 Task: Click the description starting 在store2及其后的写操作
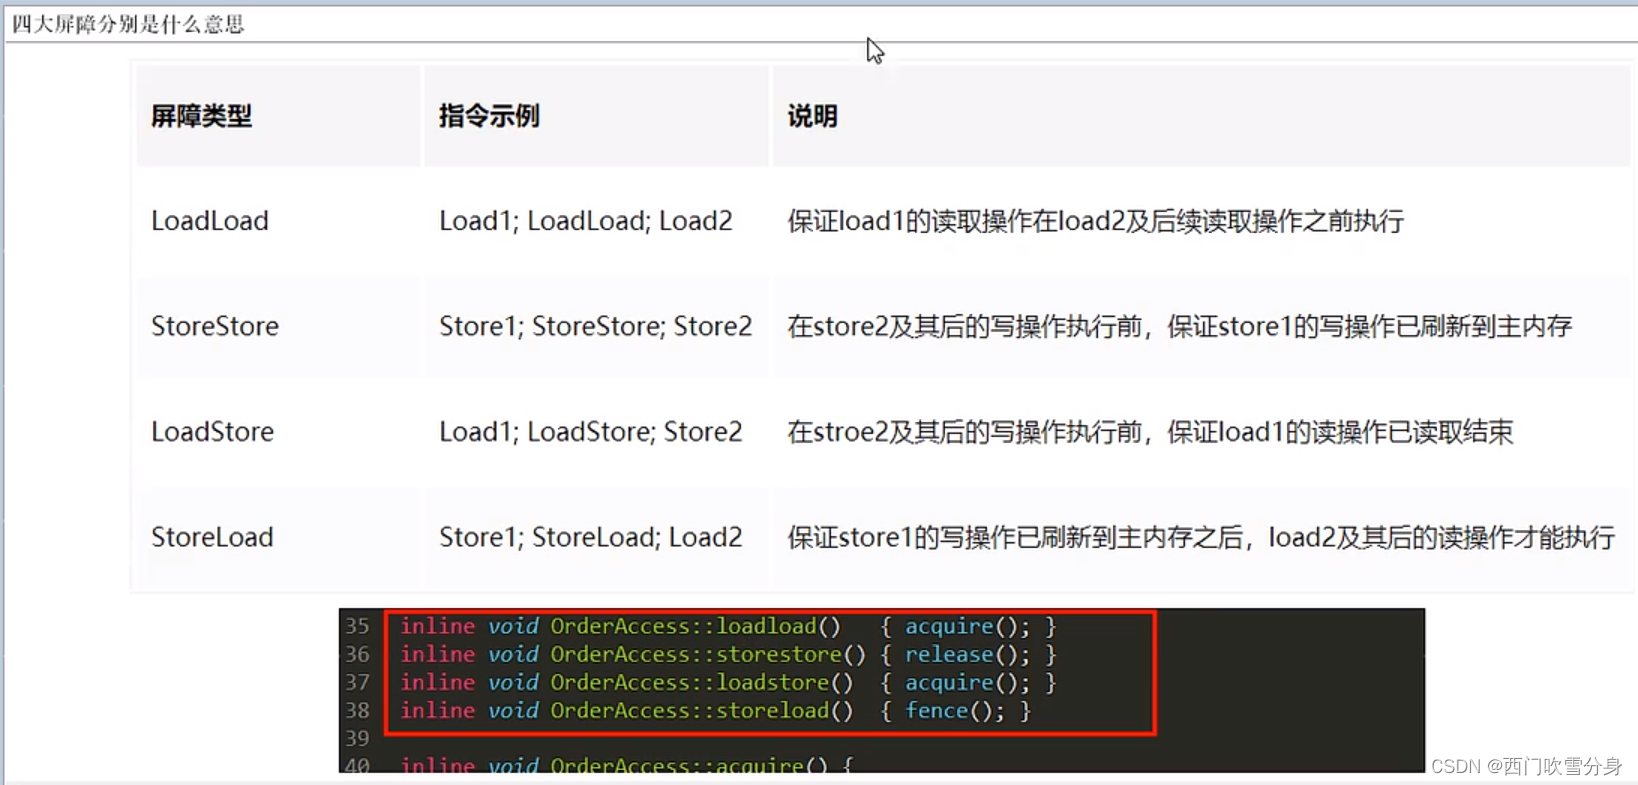[1180, 326]
